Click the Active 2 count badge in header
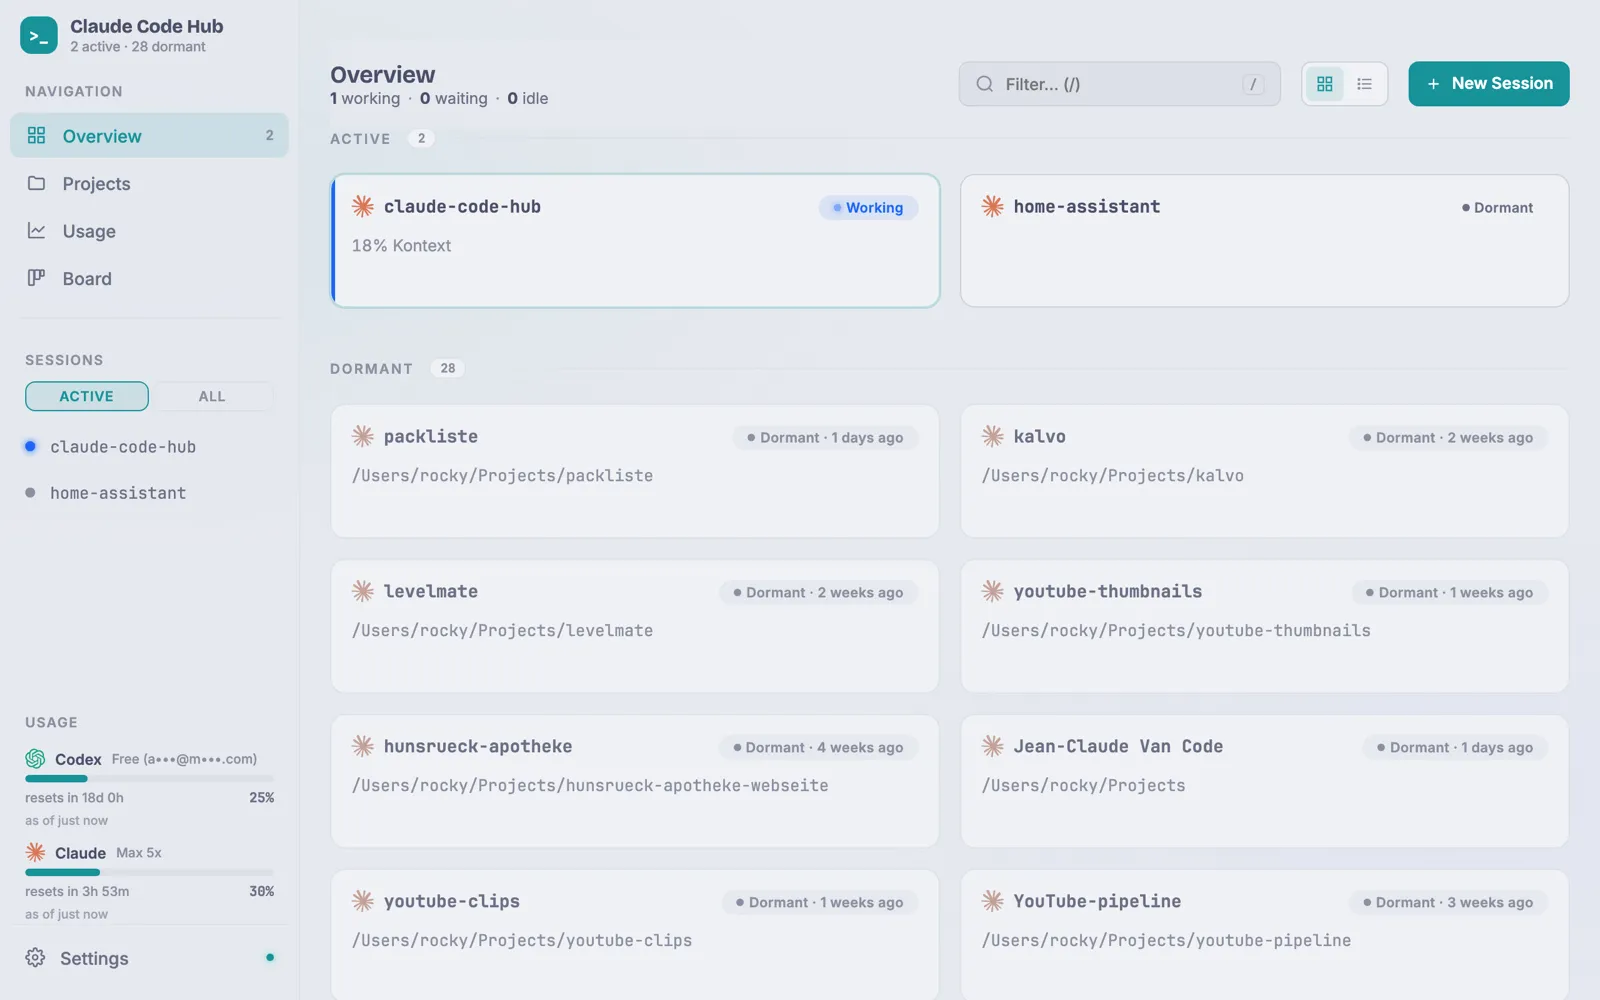 [x=421, y=138]
